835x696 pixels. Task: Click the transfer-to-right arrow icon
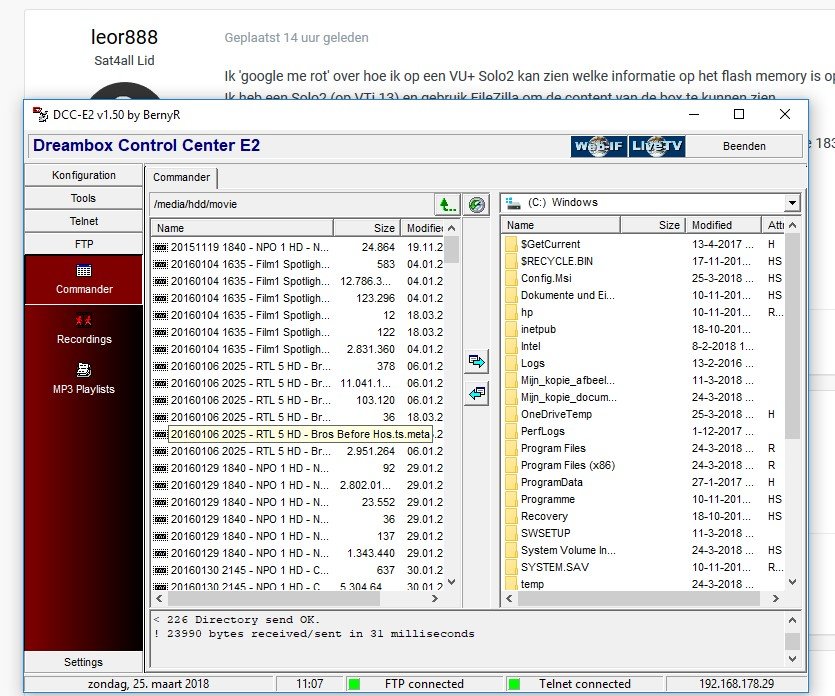477,360
